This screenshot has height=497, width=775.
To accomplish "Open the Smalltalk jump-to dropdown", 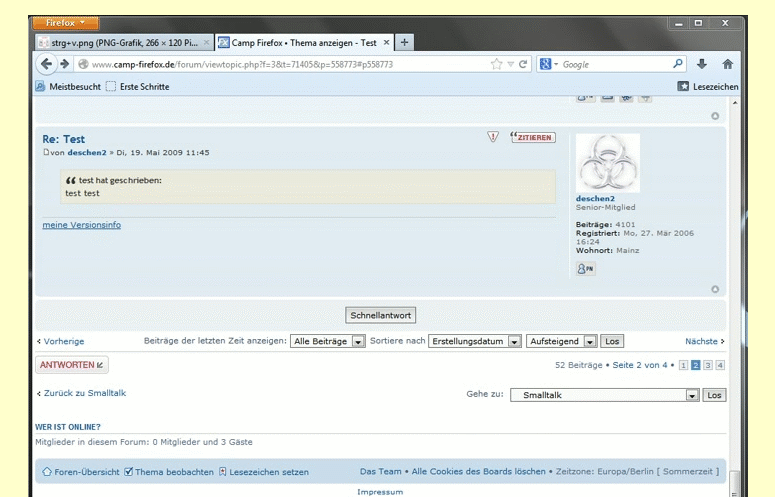I will (x=604, y=395).
